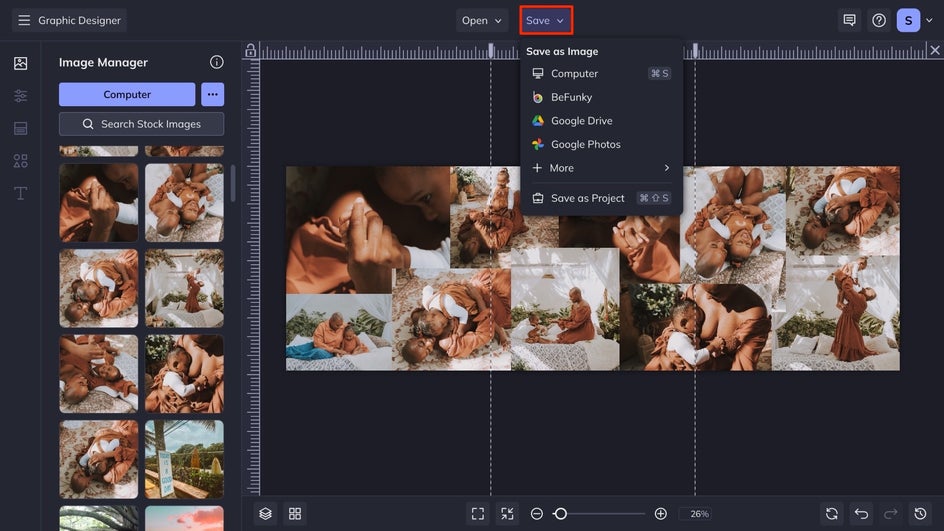Open the History clock icon
This screenshot has height=531, width=944.
(x=919, y=513)
